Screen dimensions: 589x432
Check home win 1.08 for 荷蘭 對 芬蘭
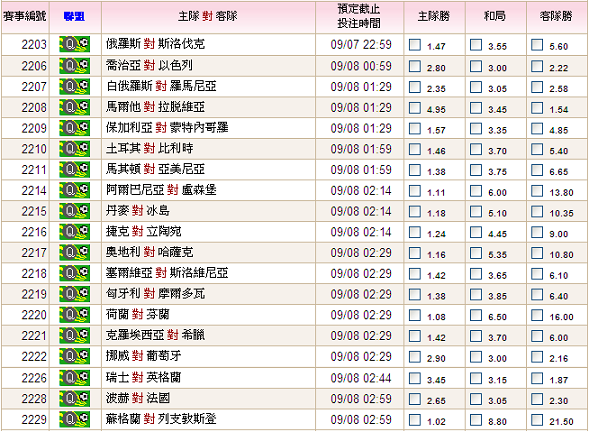click(415, 315)
